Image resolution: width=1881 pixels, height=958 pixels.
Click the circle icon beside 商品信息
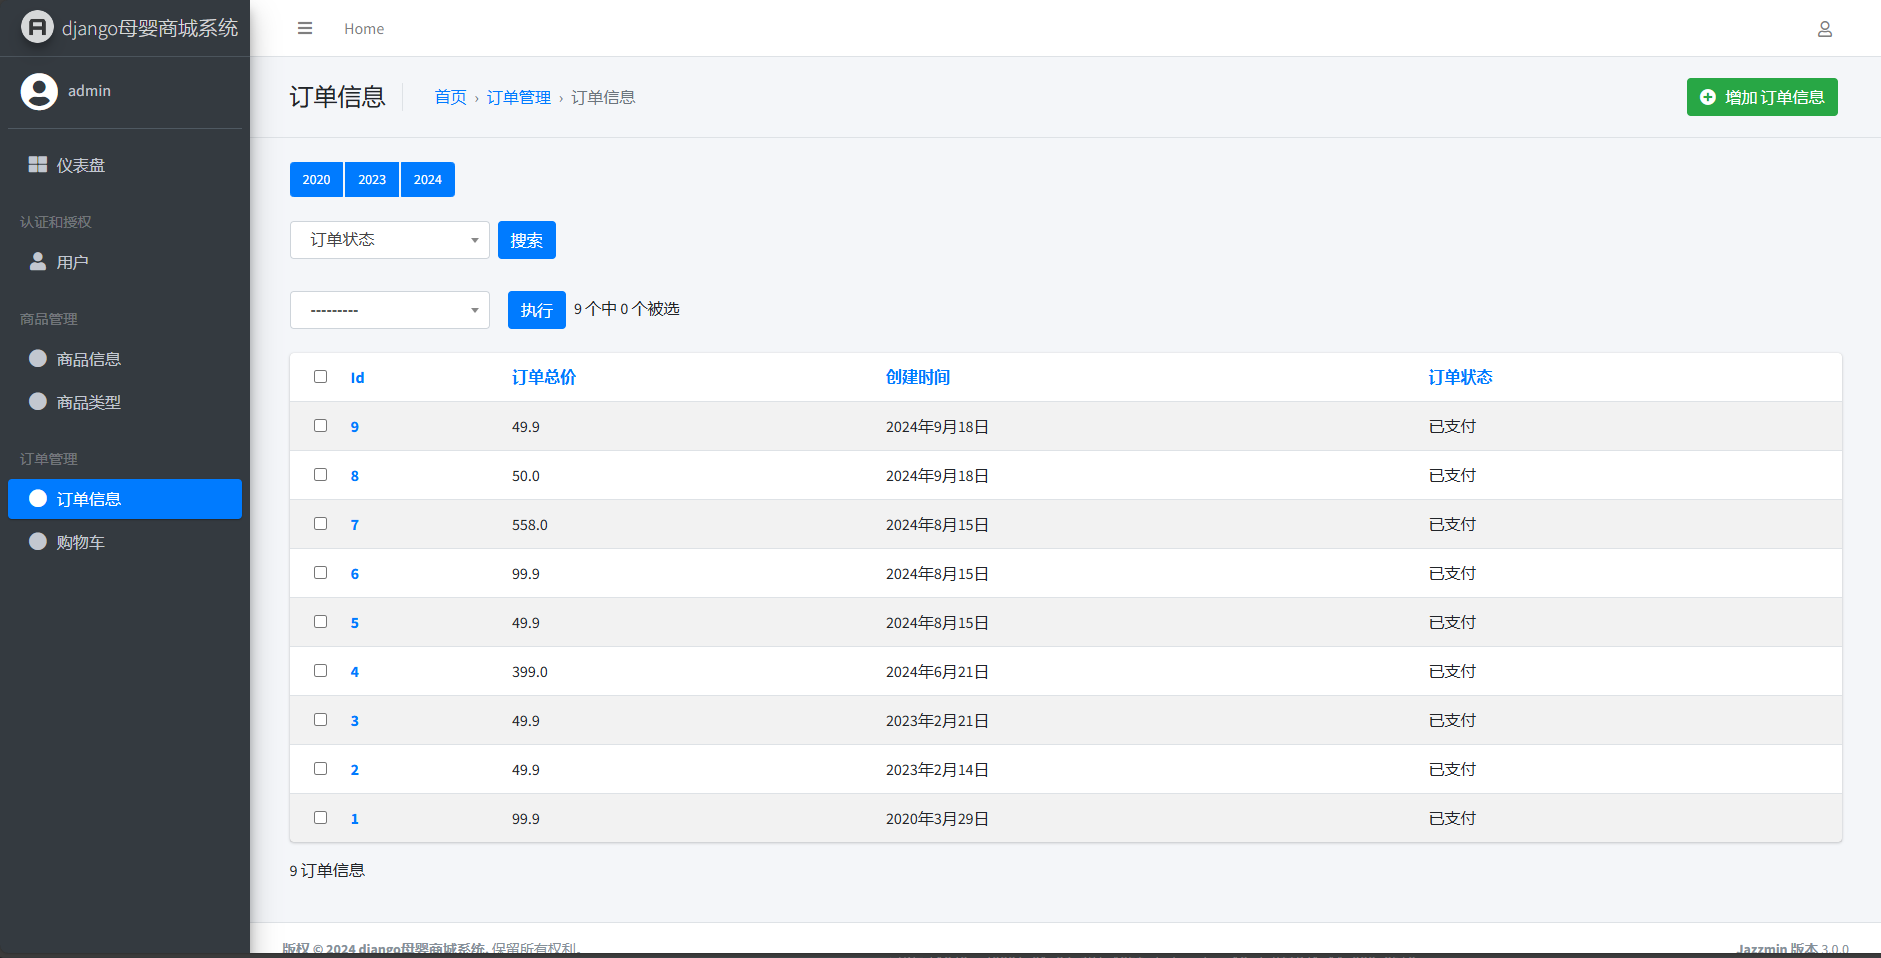tap(38, 358)
